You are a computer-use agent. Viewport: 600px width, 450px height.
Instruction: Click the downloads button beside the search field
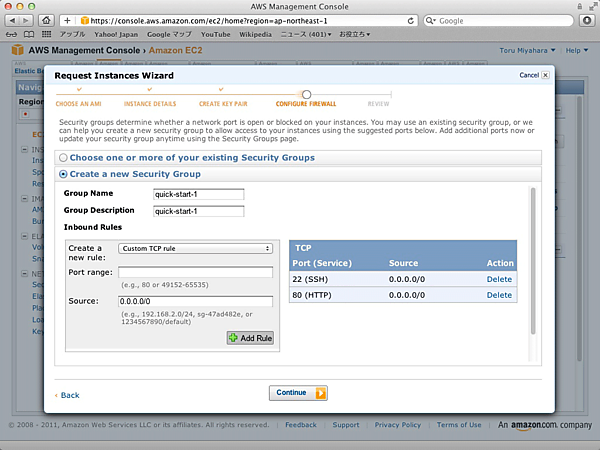click(x=587, y=21)
